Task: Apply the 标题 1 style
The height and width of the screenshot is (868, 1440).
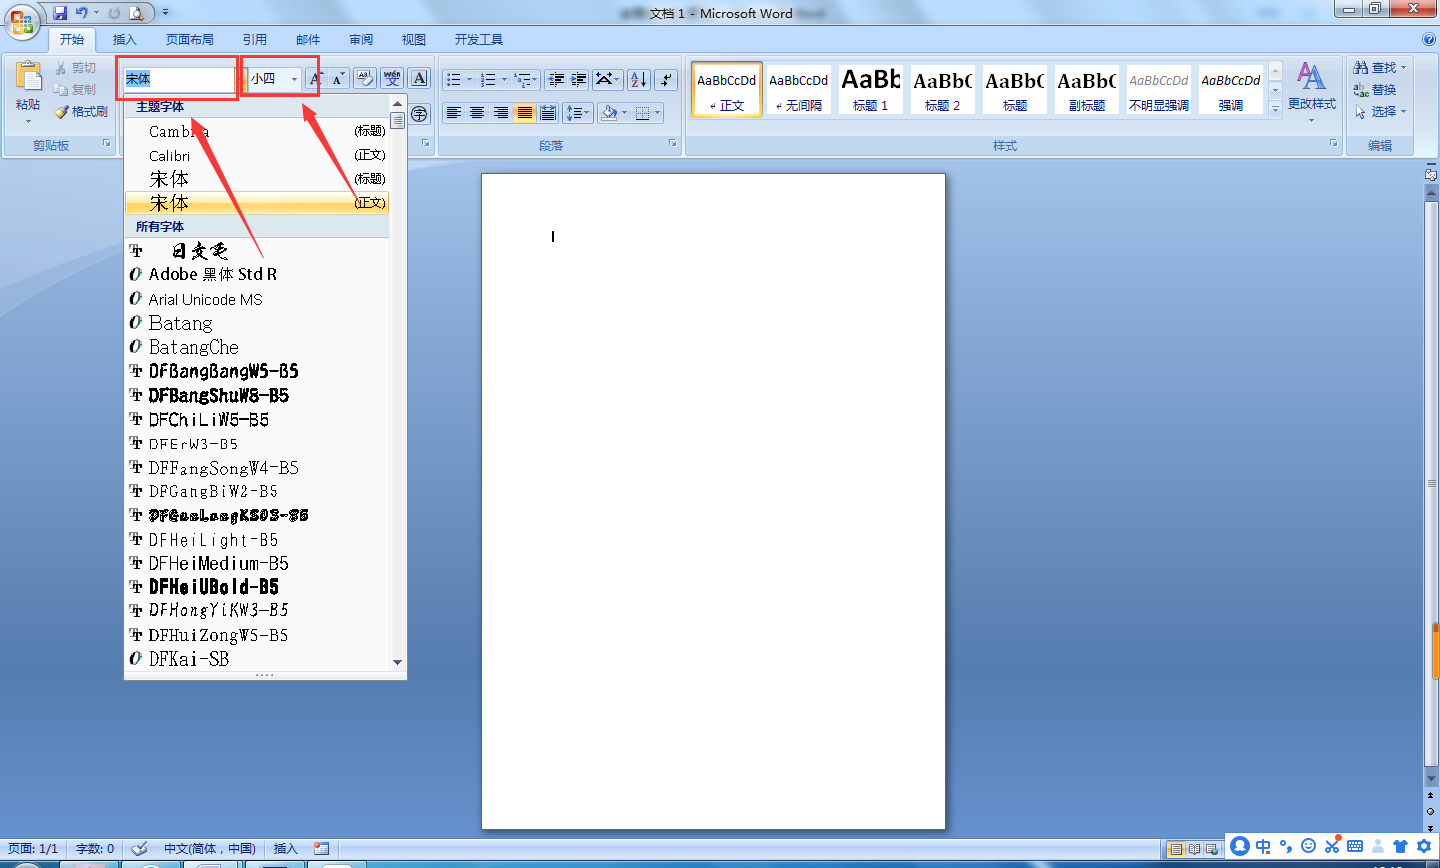Action: (871, 89)
